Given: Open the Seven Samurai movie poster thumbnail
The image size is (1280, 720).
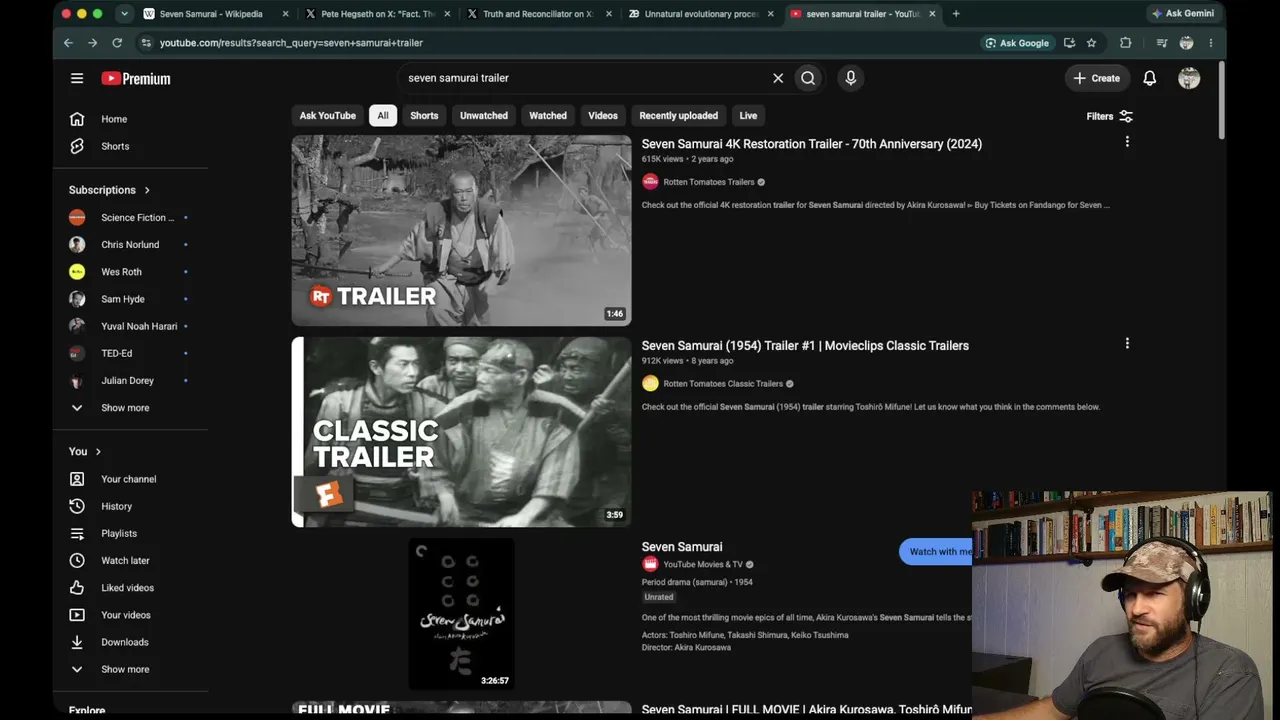Looking at the screenshot, I should [x=461, y=614].
